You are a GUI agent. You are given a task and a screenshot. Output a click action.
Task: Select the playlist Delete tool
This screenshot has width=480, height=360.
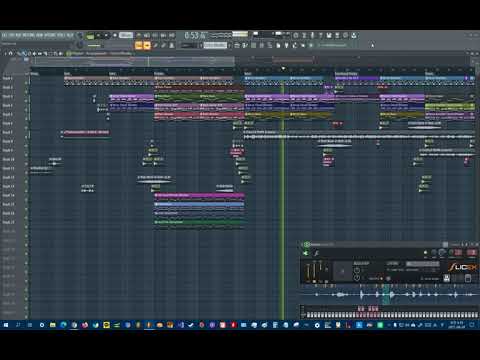click(29, 53)
